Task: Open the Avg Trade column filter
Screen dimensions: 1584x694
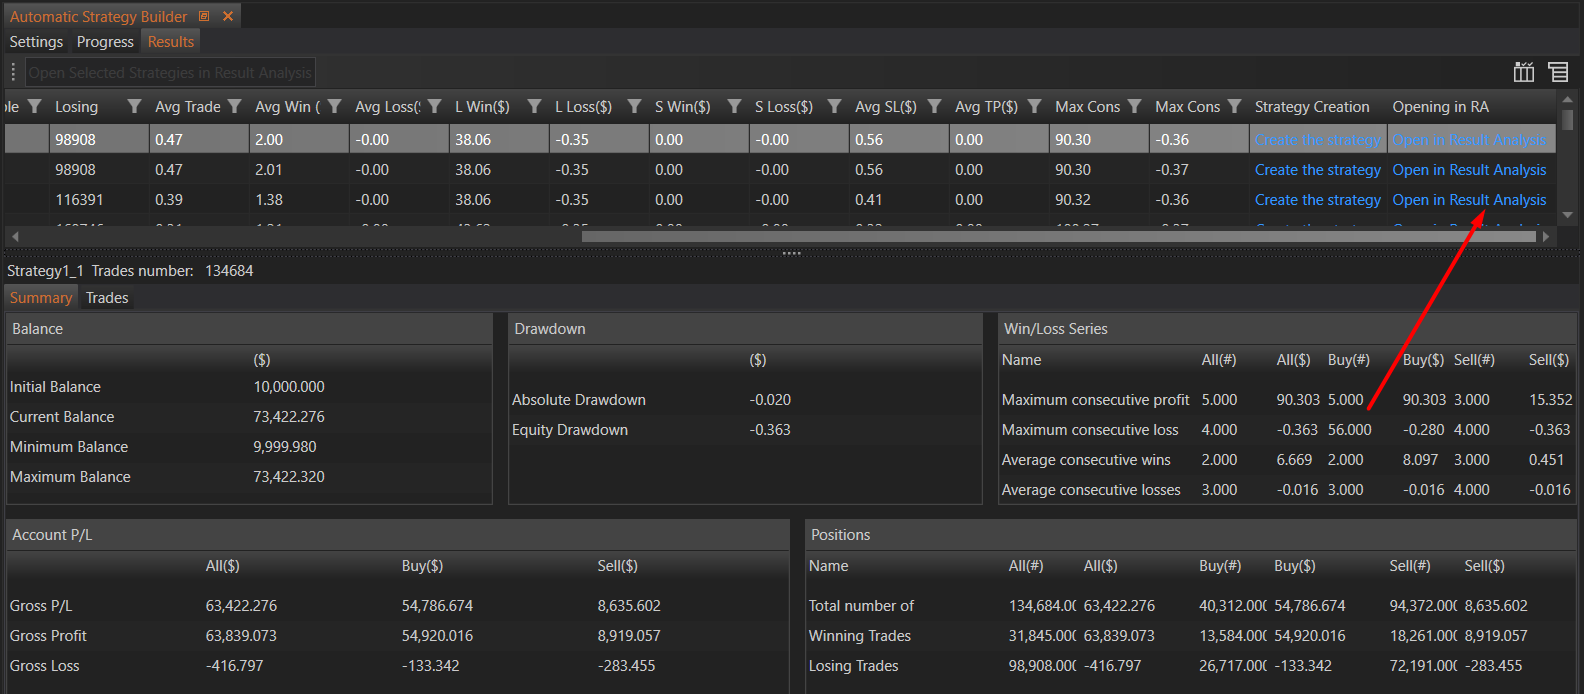Action: [x=234, y=107]
